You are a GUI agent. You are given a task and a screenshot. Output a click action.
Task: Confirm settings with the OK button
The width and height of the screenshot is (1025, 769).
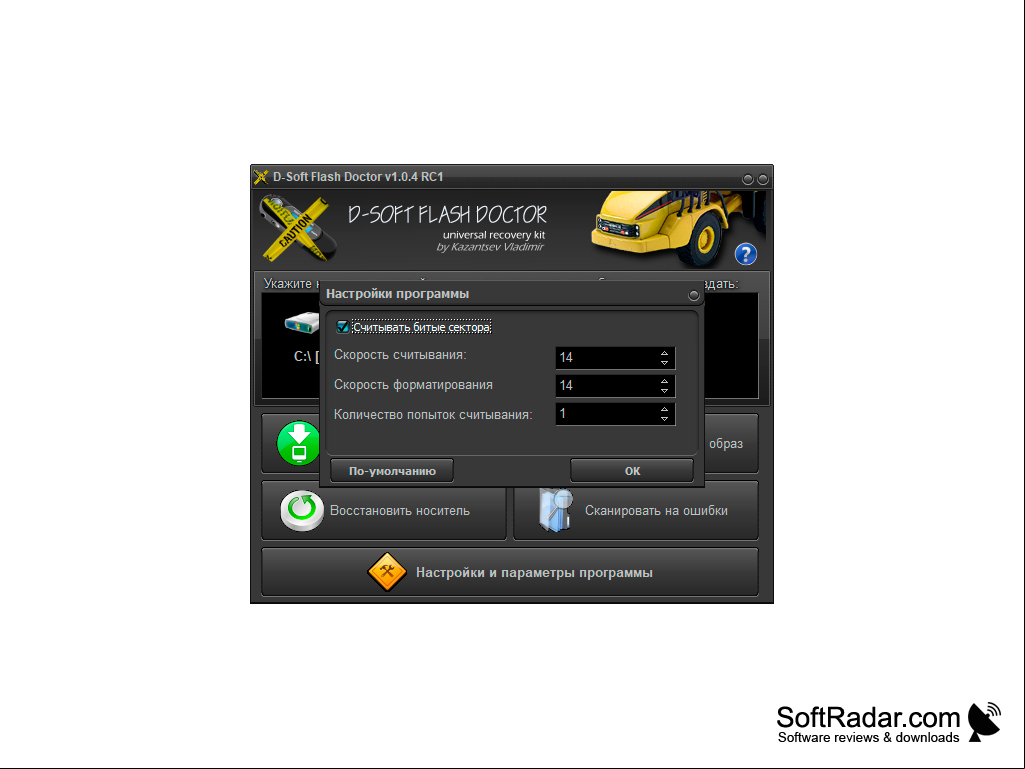(x=632, y=471)
